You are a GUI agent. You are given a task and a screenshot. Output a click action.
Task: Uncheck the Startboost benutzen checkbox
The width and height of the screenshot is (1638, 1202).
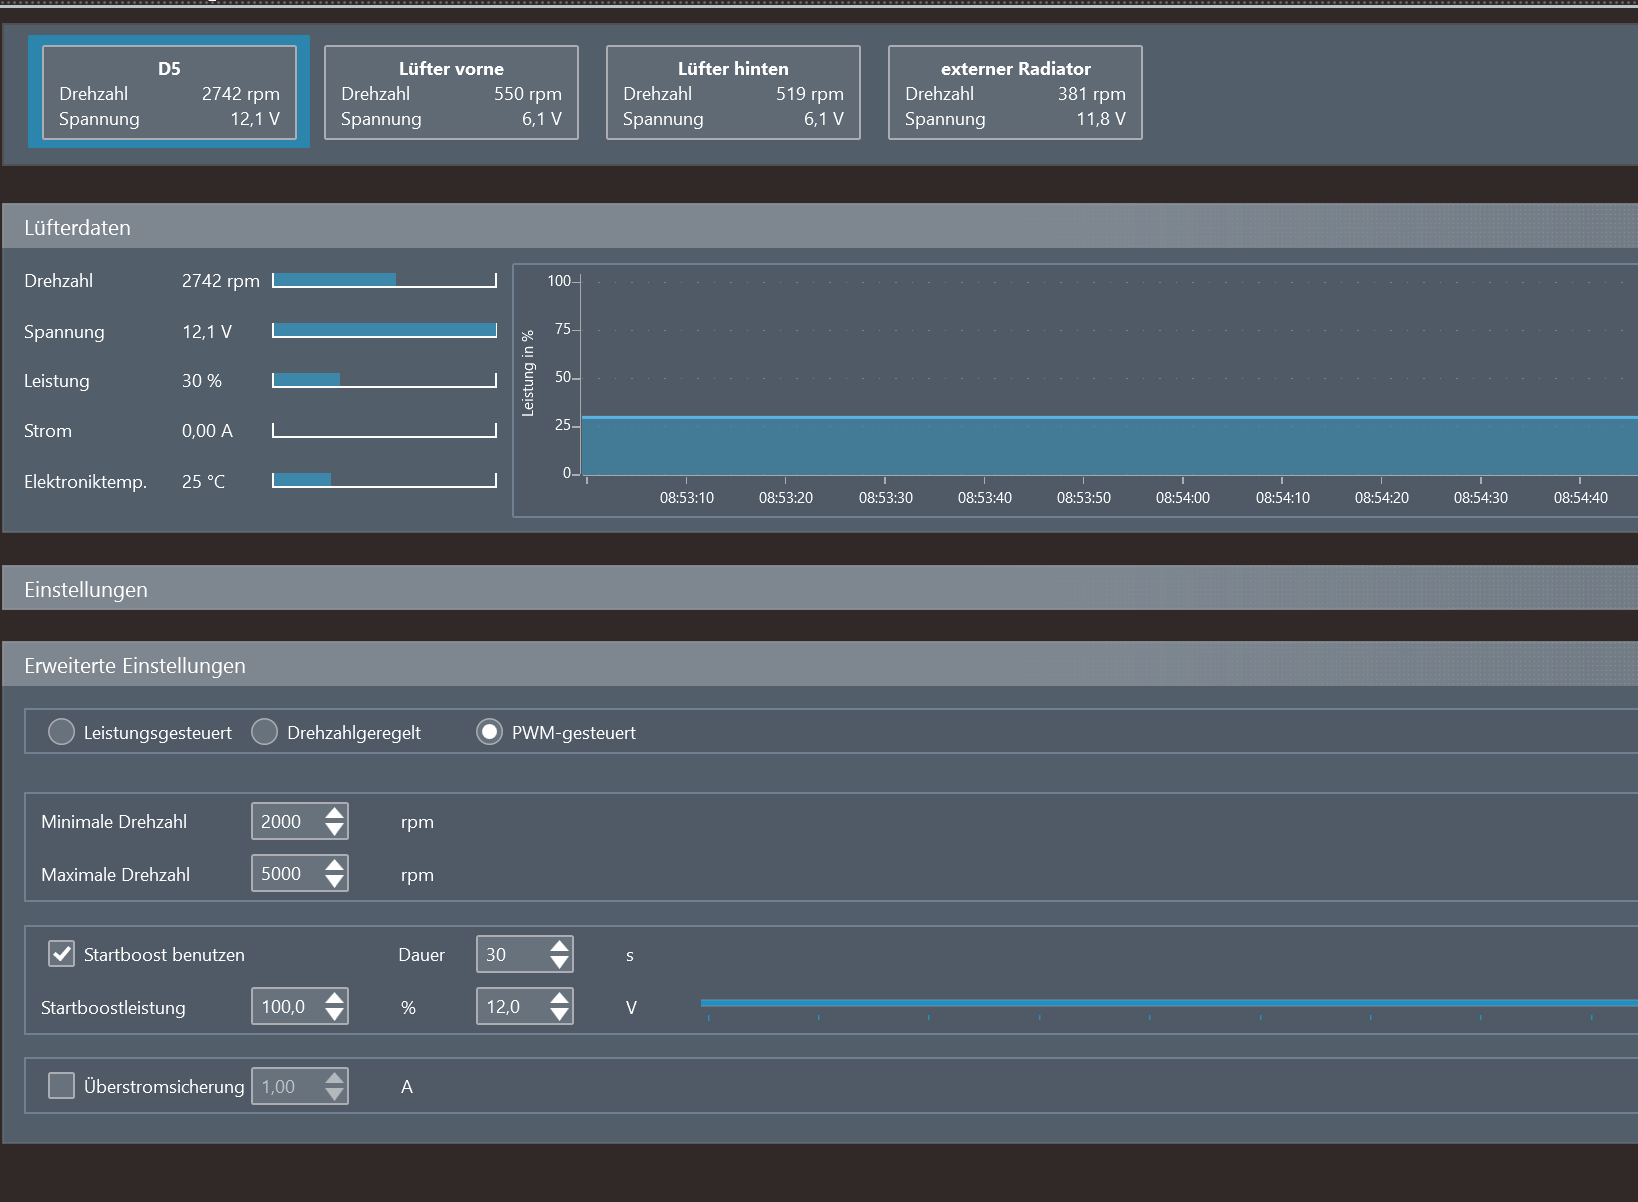[62, 954]
